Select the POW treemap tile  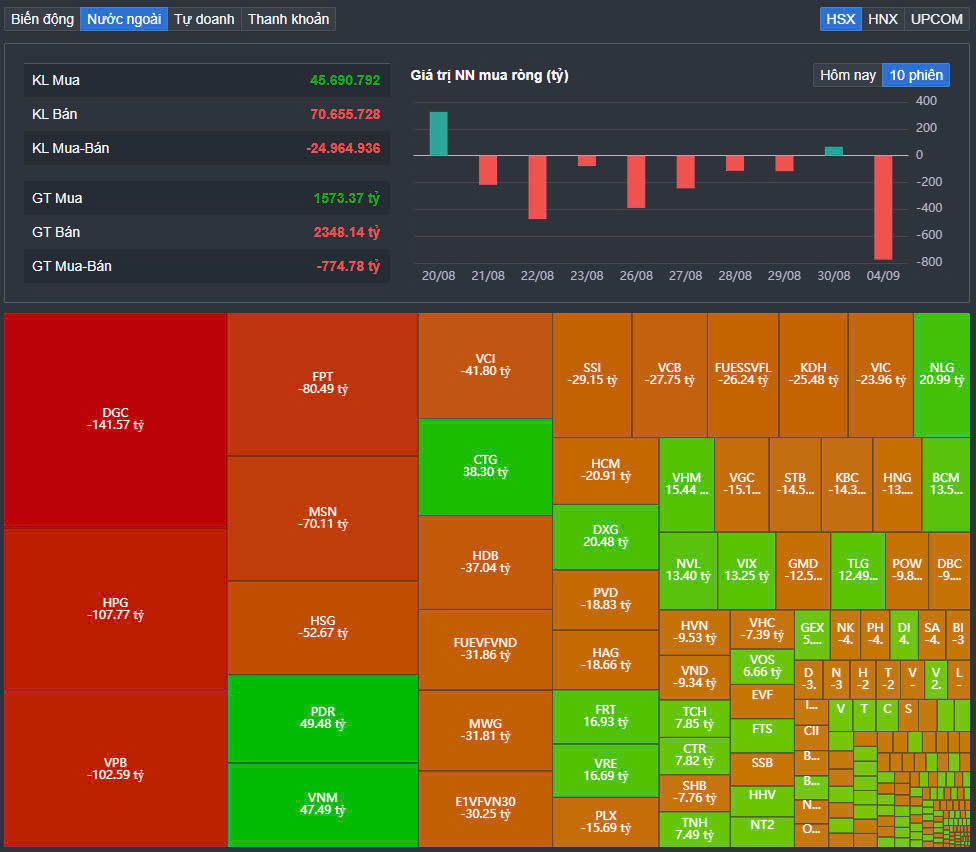[907, 570]
